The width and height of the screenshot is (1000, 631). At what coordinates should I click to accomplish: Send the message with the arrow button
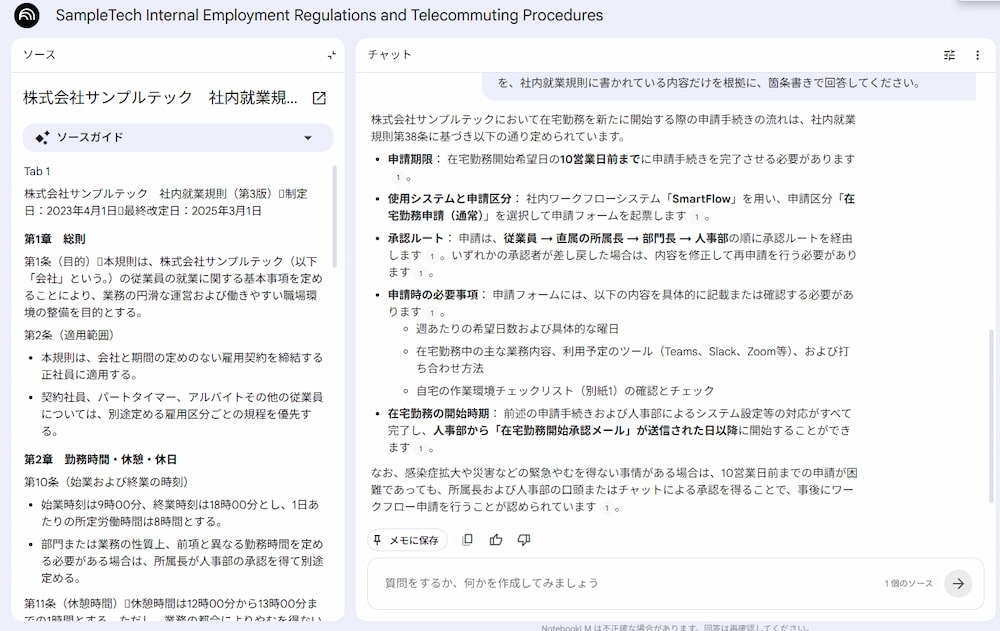coord(959,583)
